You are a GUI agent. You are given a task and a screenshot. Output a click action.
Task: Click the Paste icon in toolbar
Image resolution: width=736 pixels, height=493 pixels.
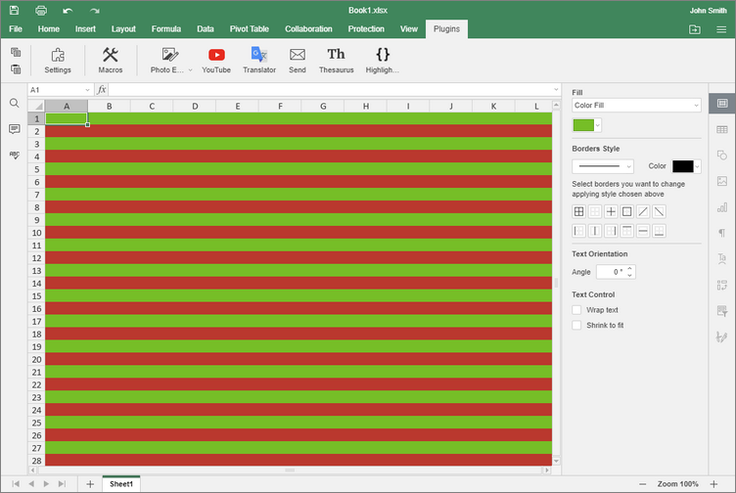[x=15, y=69]
